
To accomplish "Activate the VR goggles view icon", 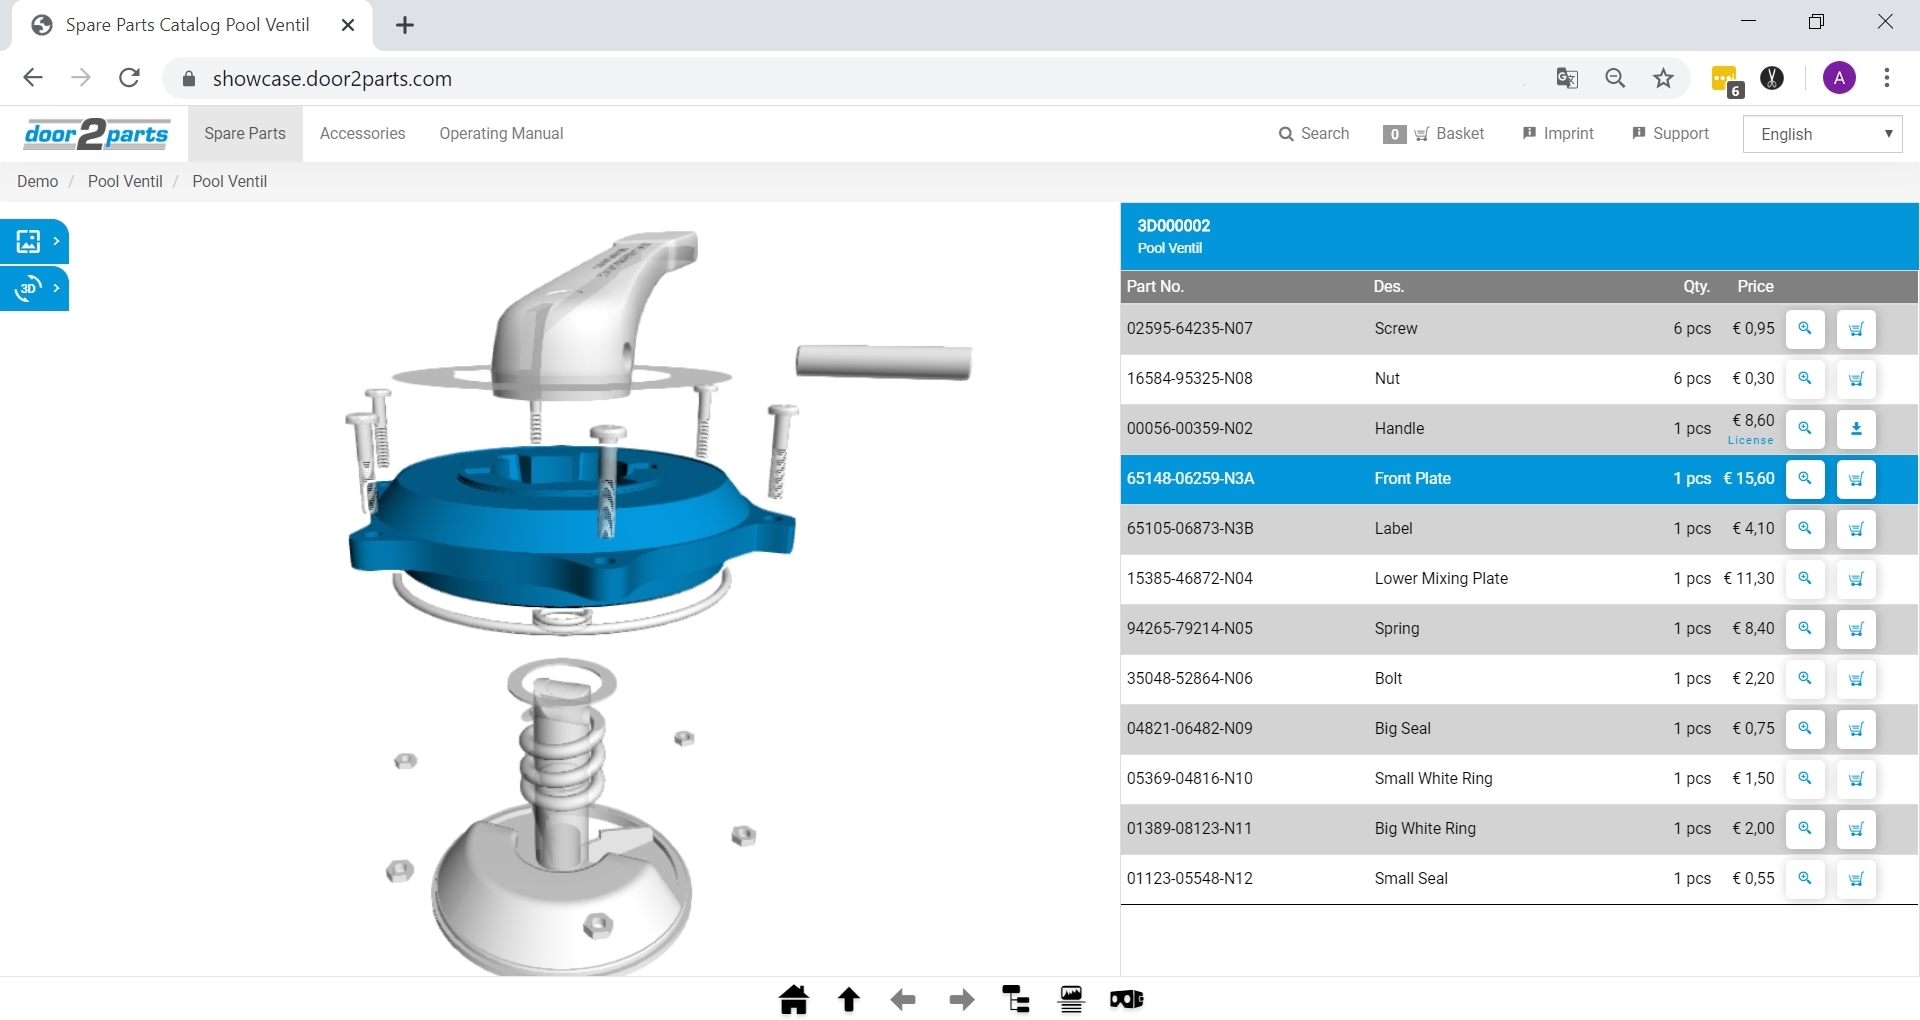I will (1127, 999).
